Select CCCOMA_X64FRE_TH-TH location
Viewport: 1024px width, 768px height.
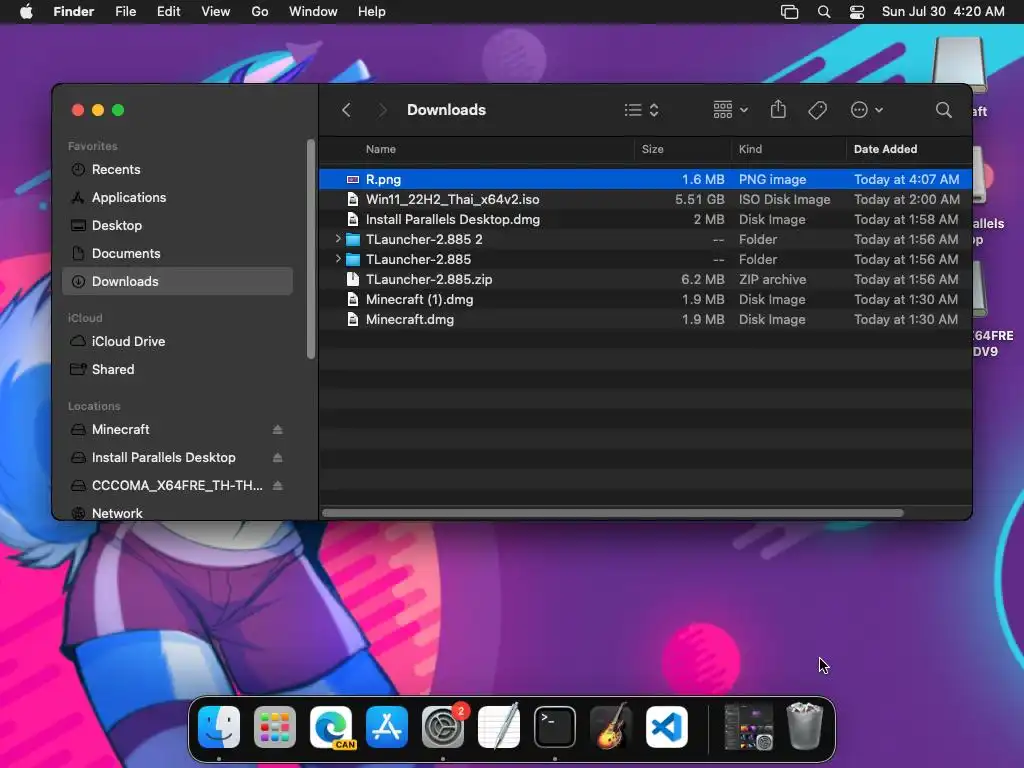[x=177, y=485]
